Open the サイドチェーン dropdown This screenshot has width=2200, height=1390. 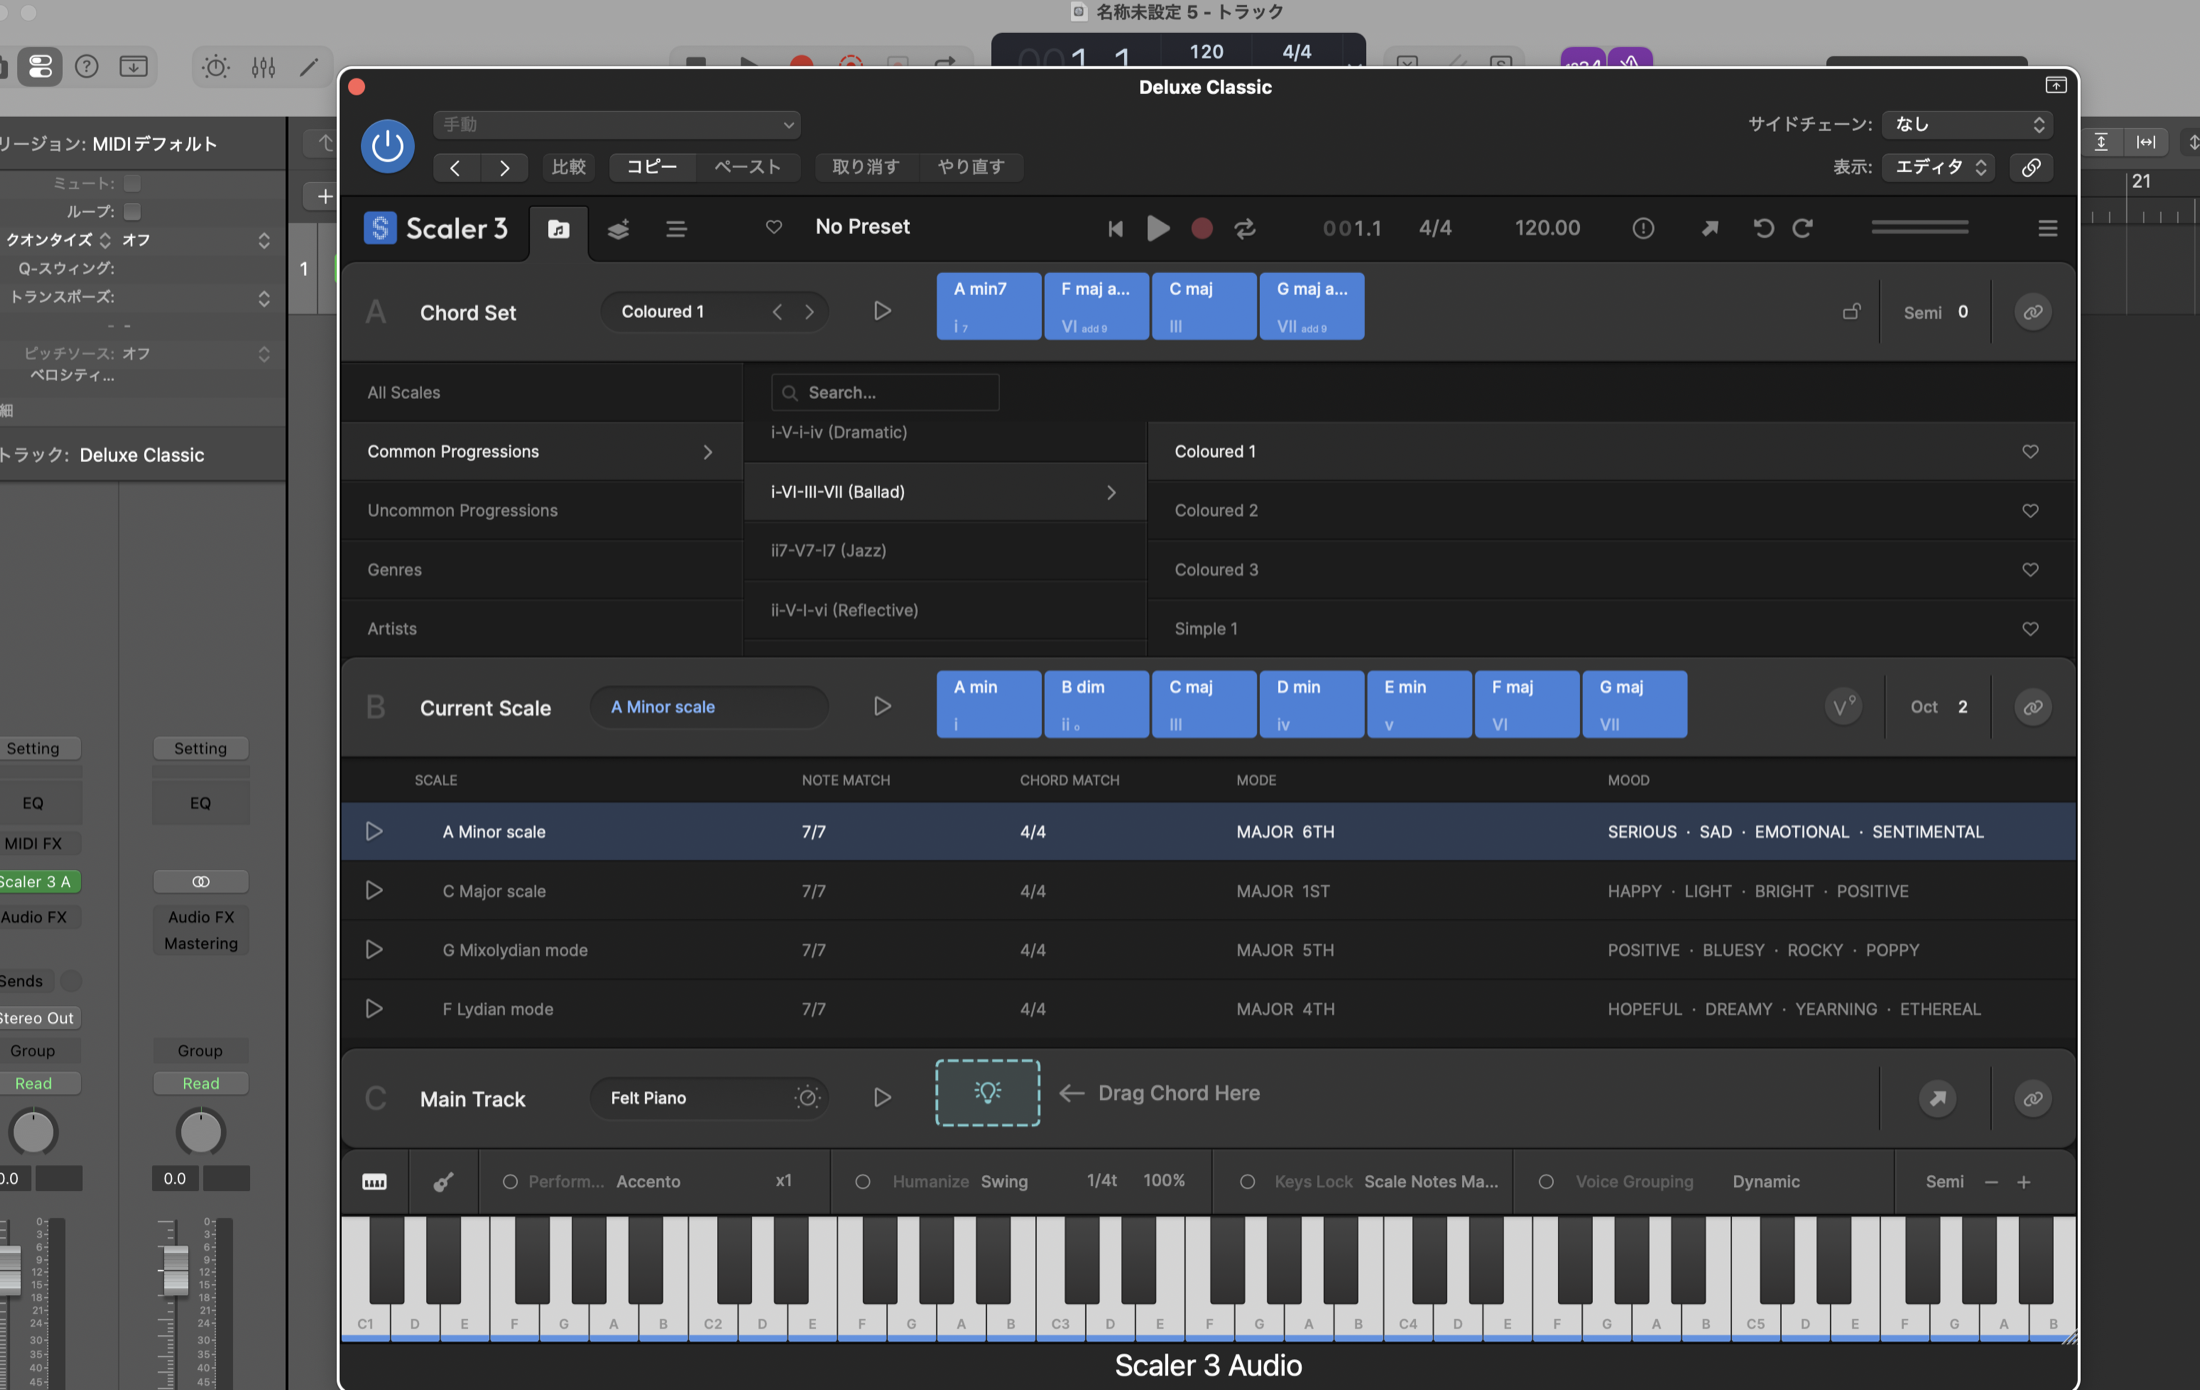1968,124
